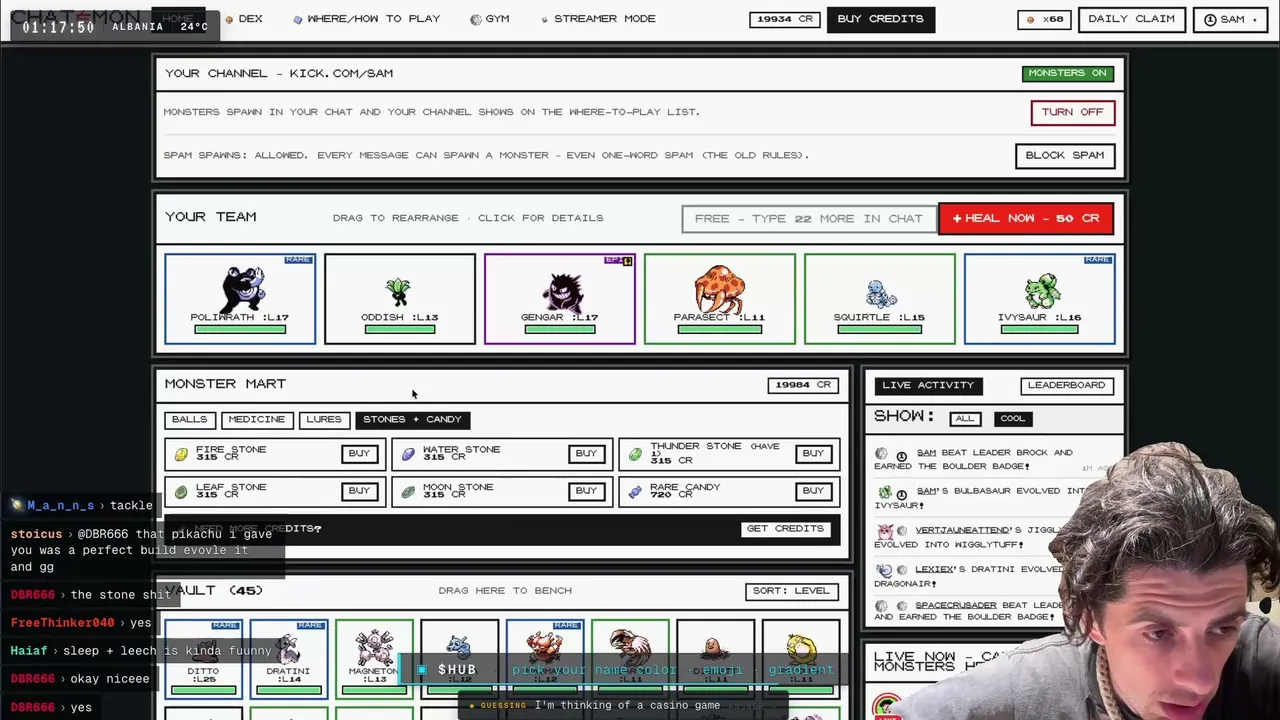Open the Sort: Level dropdown
This screenshot has height=720, width=1280.
(791, 591)
